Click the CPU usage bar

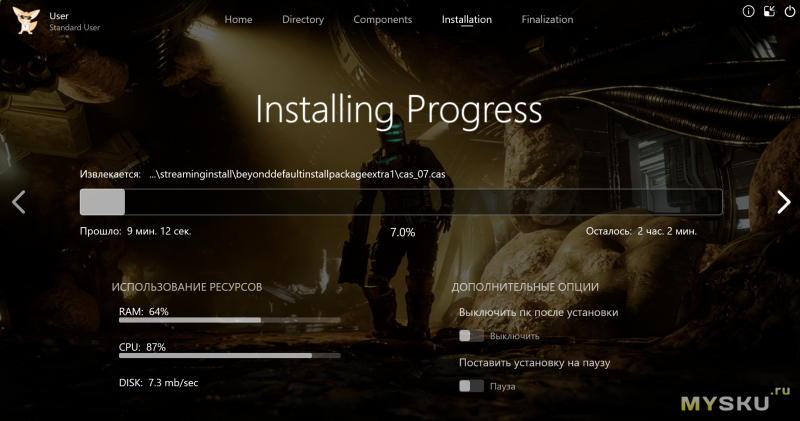point(228,355)
